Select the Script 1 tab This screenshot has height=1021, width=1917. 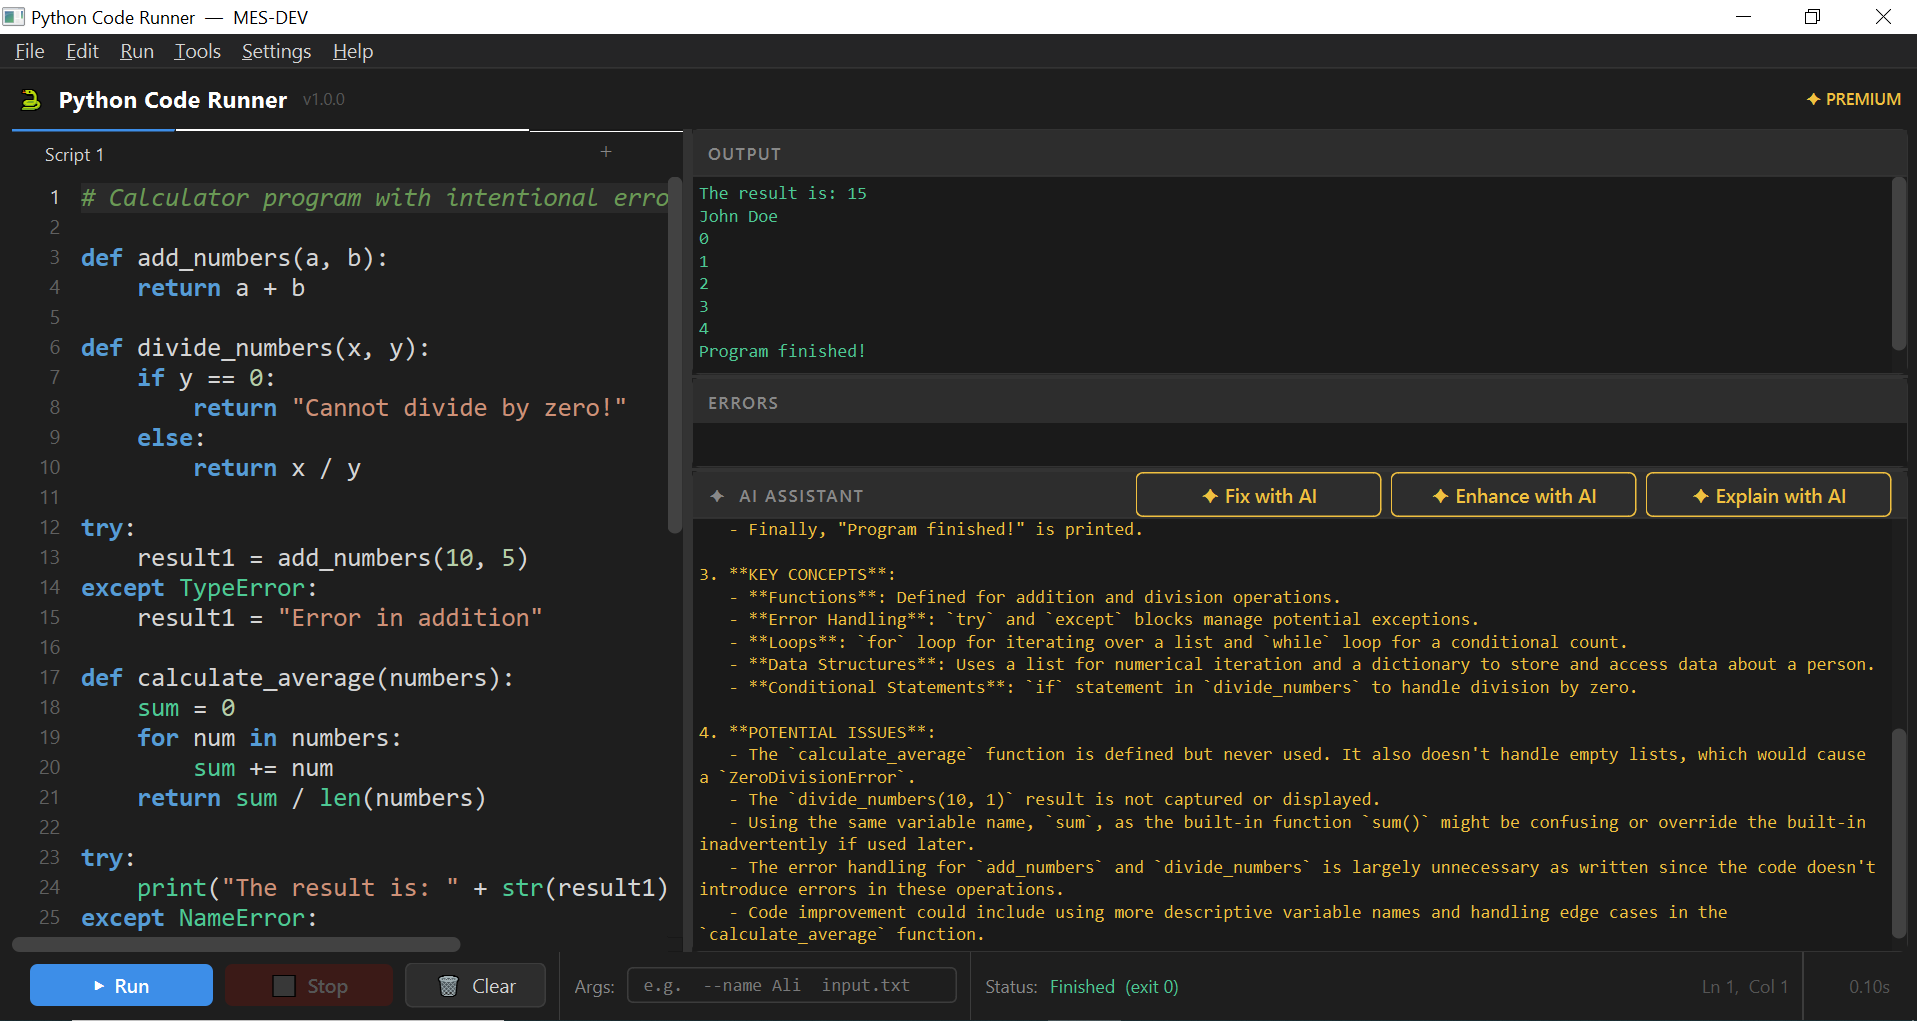coord(74,155)
